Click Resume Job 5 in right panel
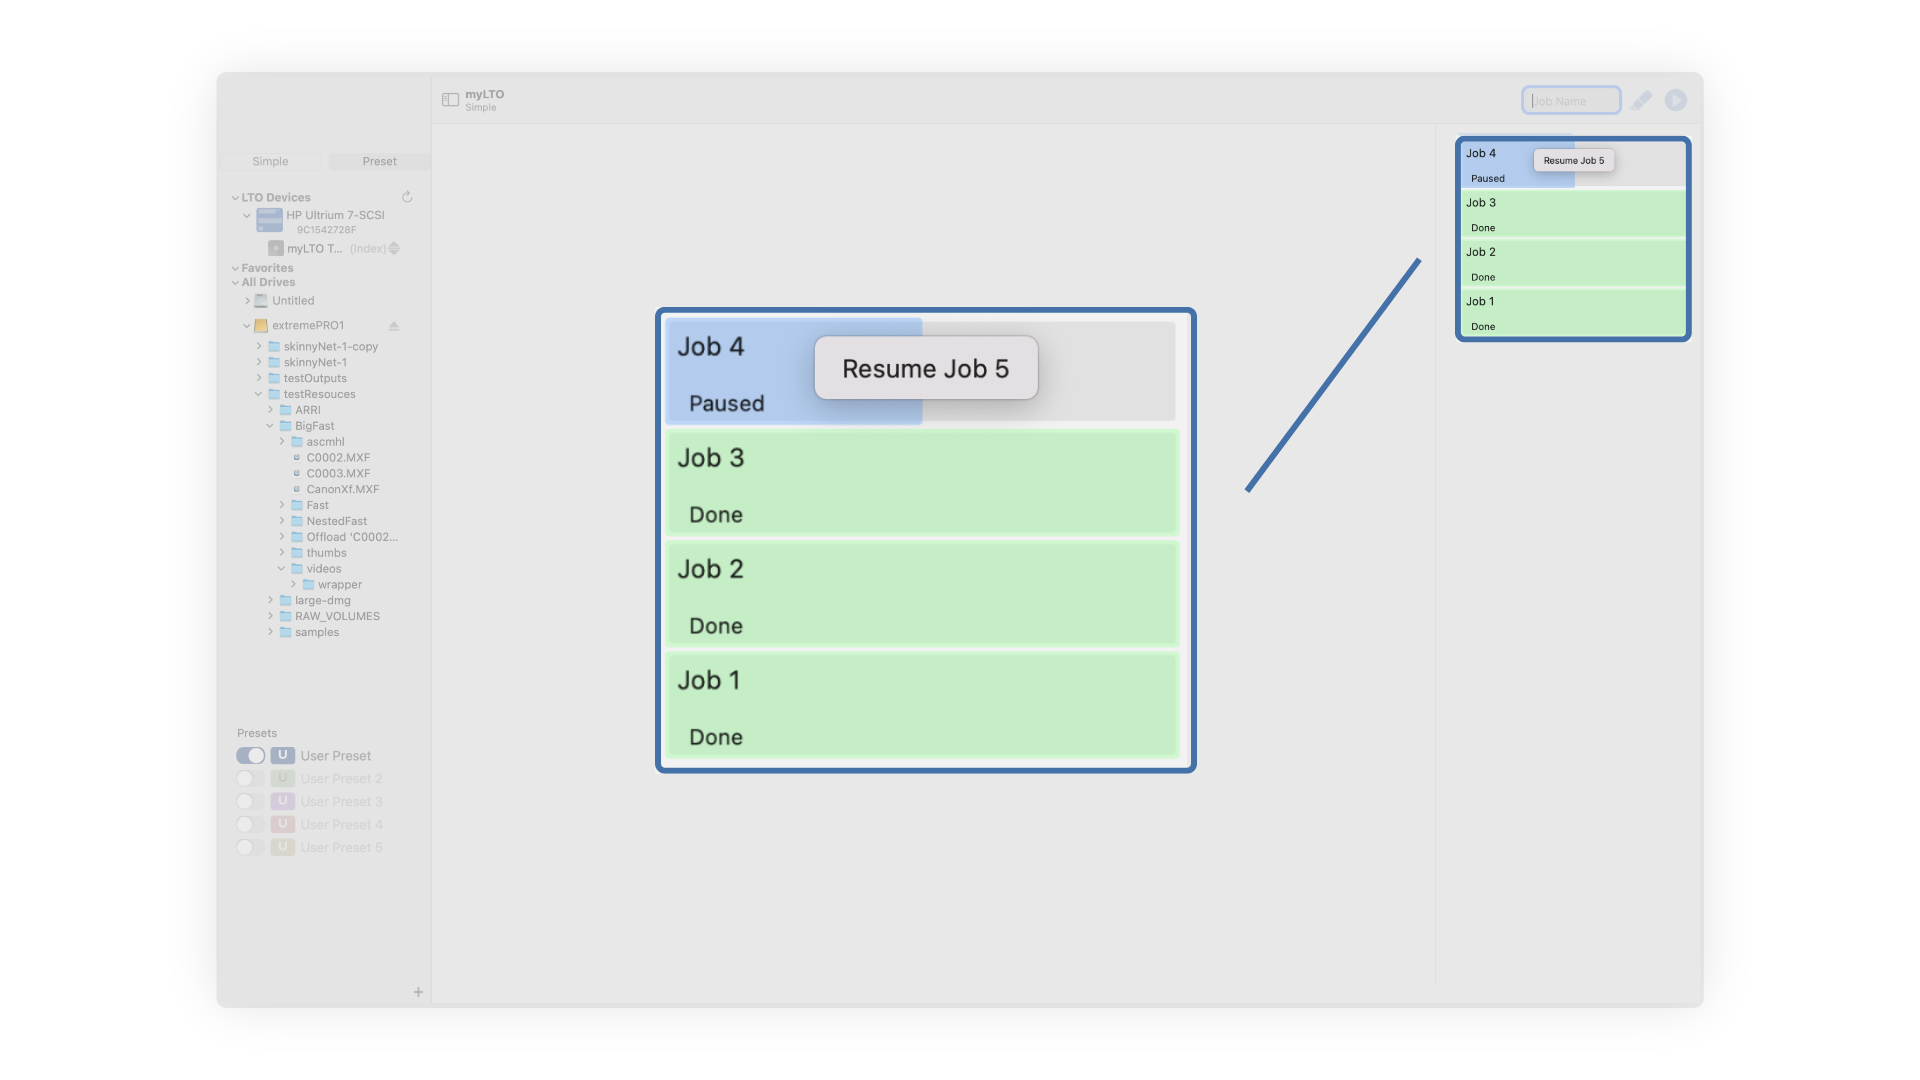 click(x=1573, y=161)
